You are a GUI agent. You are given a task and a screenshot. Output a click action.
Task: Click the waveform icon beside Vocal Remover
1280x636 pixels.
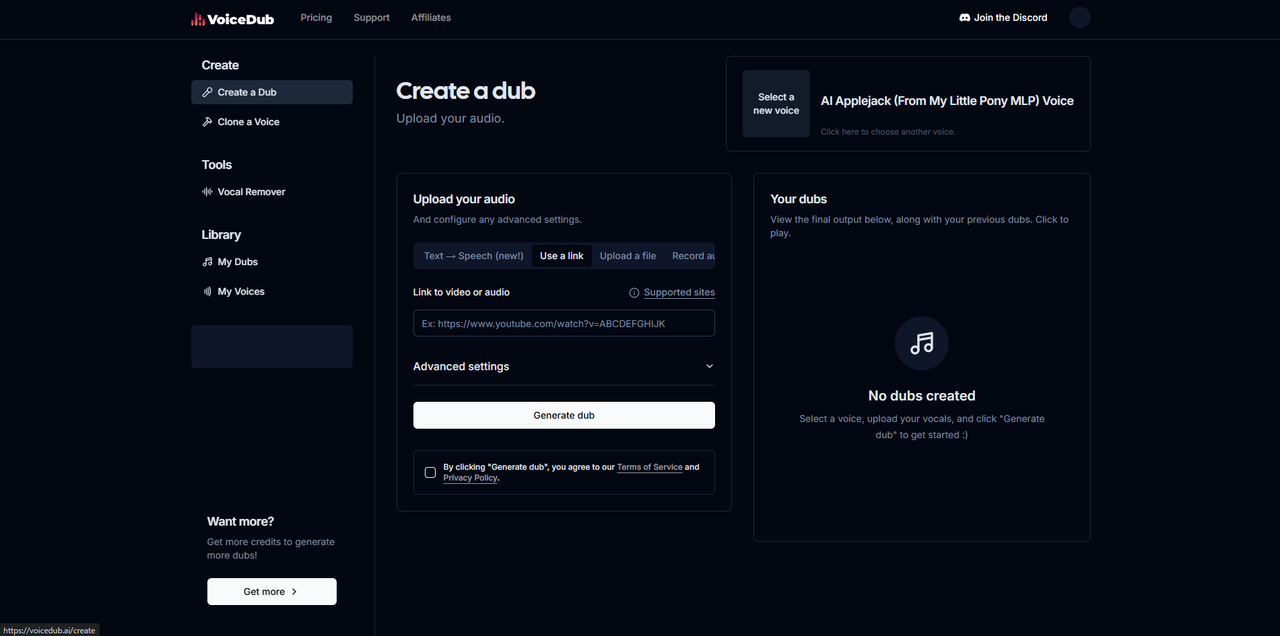point(207,192)
